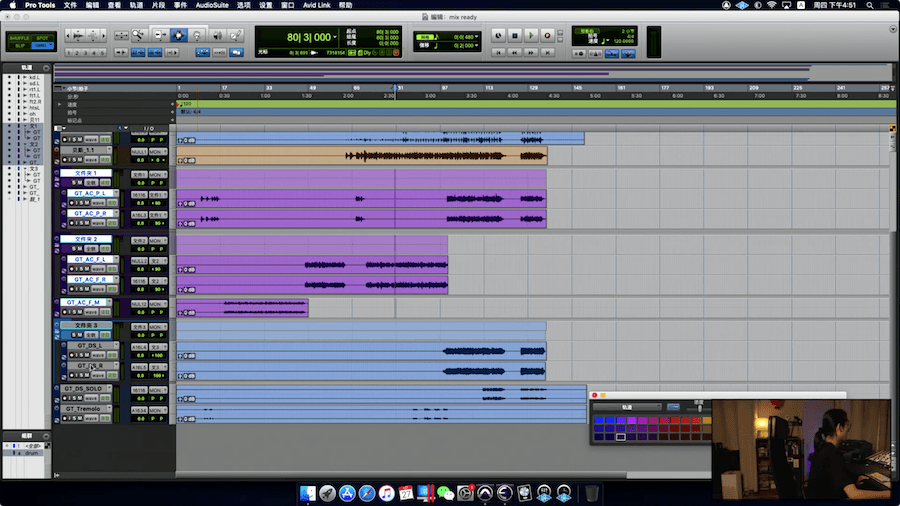Screen dimensions: 900x506
Task: Click the Return to Zero button
Action: [498, 52]
